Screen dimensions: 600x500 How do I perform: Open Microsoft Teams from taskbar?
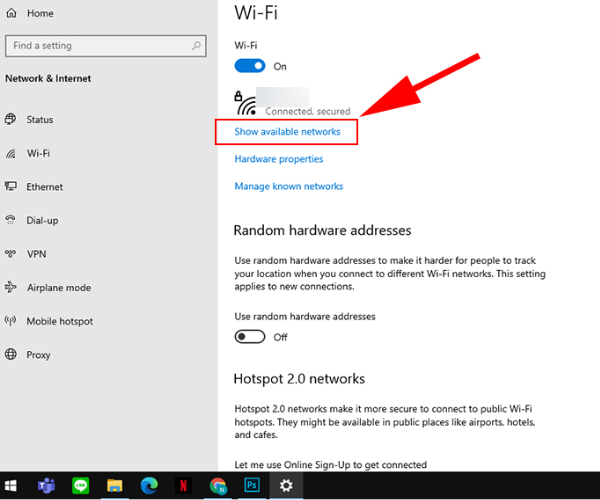(x=46, y=486)
